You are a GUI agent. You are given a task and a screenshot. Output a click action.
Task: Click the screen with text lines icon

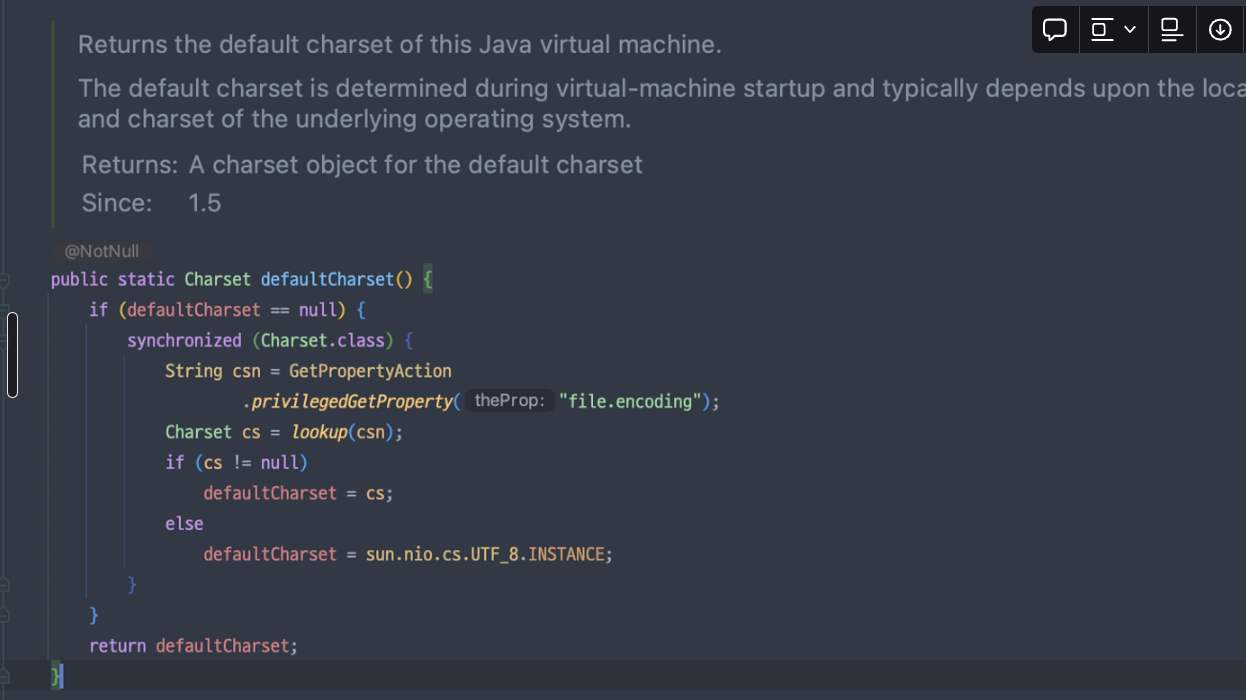pyautogui.click(x=1172, y=30)
